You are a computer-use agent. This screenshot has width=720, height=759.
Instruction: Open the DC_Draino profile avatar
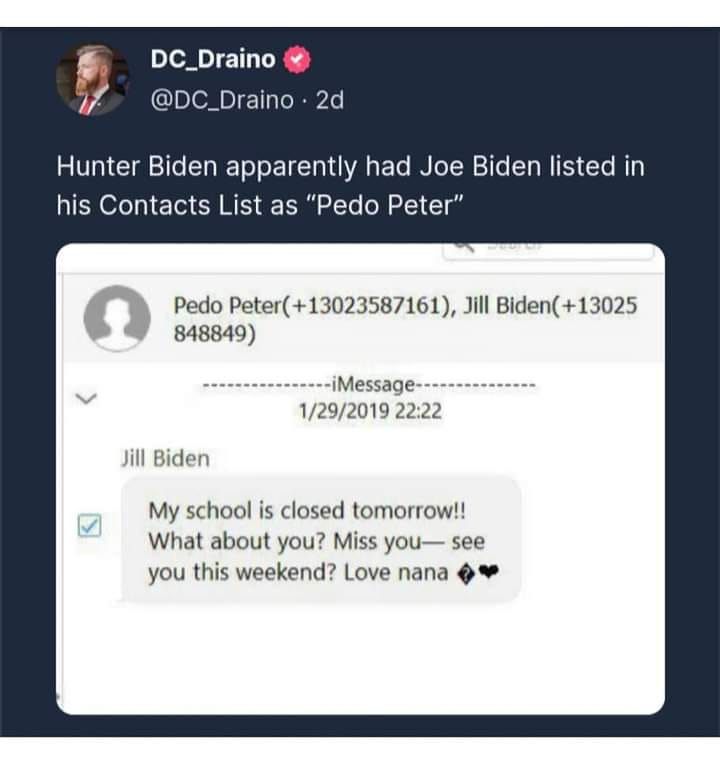tap(92, 81)
